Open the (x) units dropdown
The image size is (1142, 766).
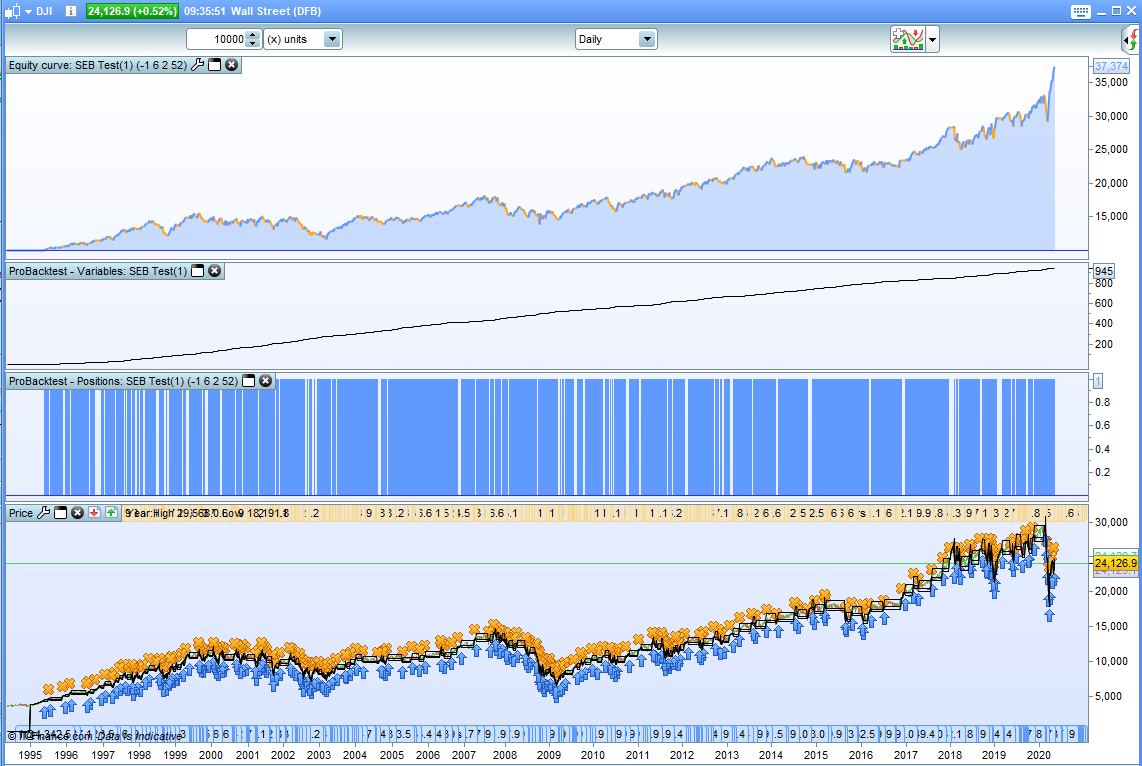tap(302, 39)
